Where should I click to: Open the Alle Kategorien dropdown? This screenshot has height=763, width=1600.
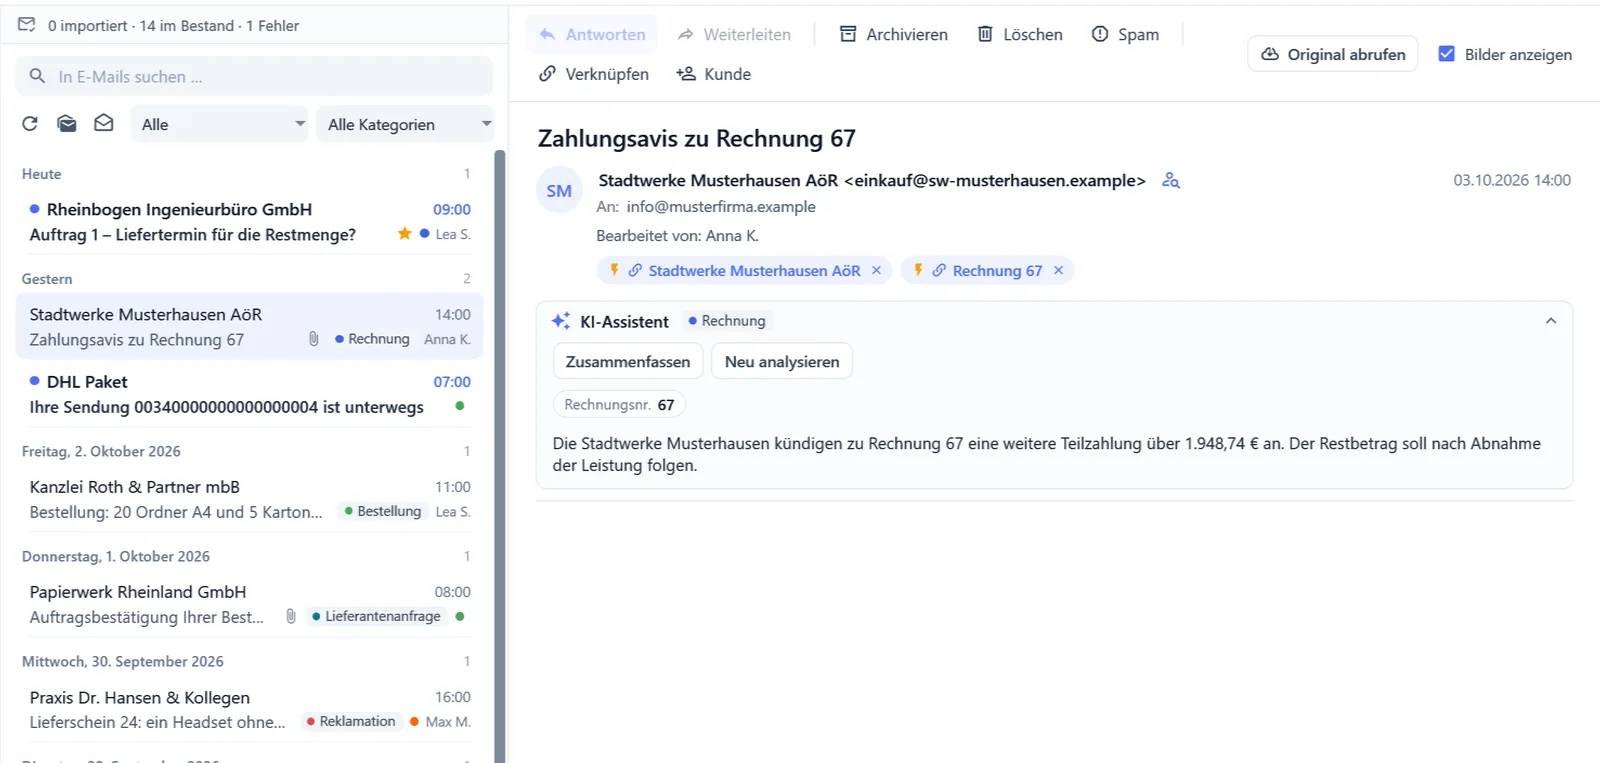click(x=406, y=124)
